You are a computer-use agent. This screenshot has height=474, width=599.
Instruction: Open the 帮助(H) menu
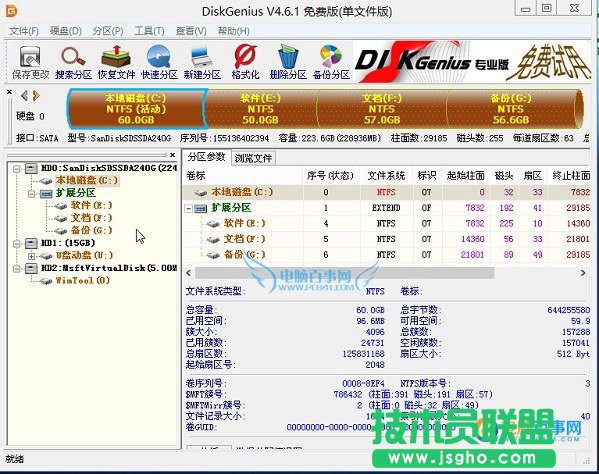[x=233, y=31]
